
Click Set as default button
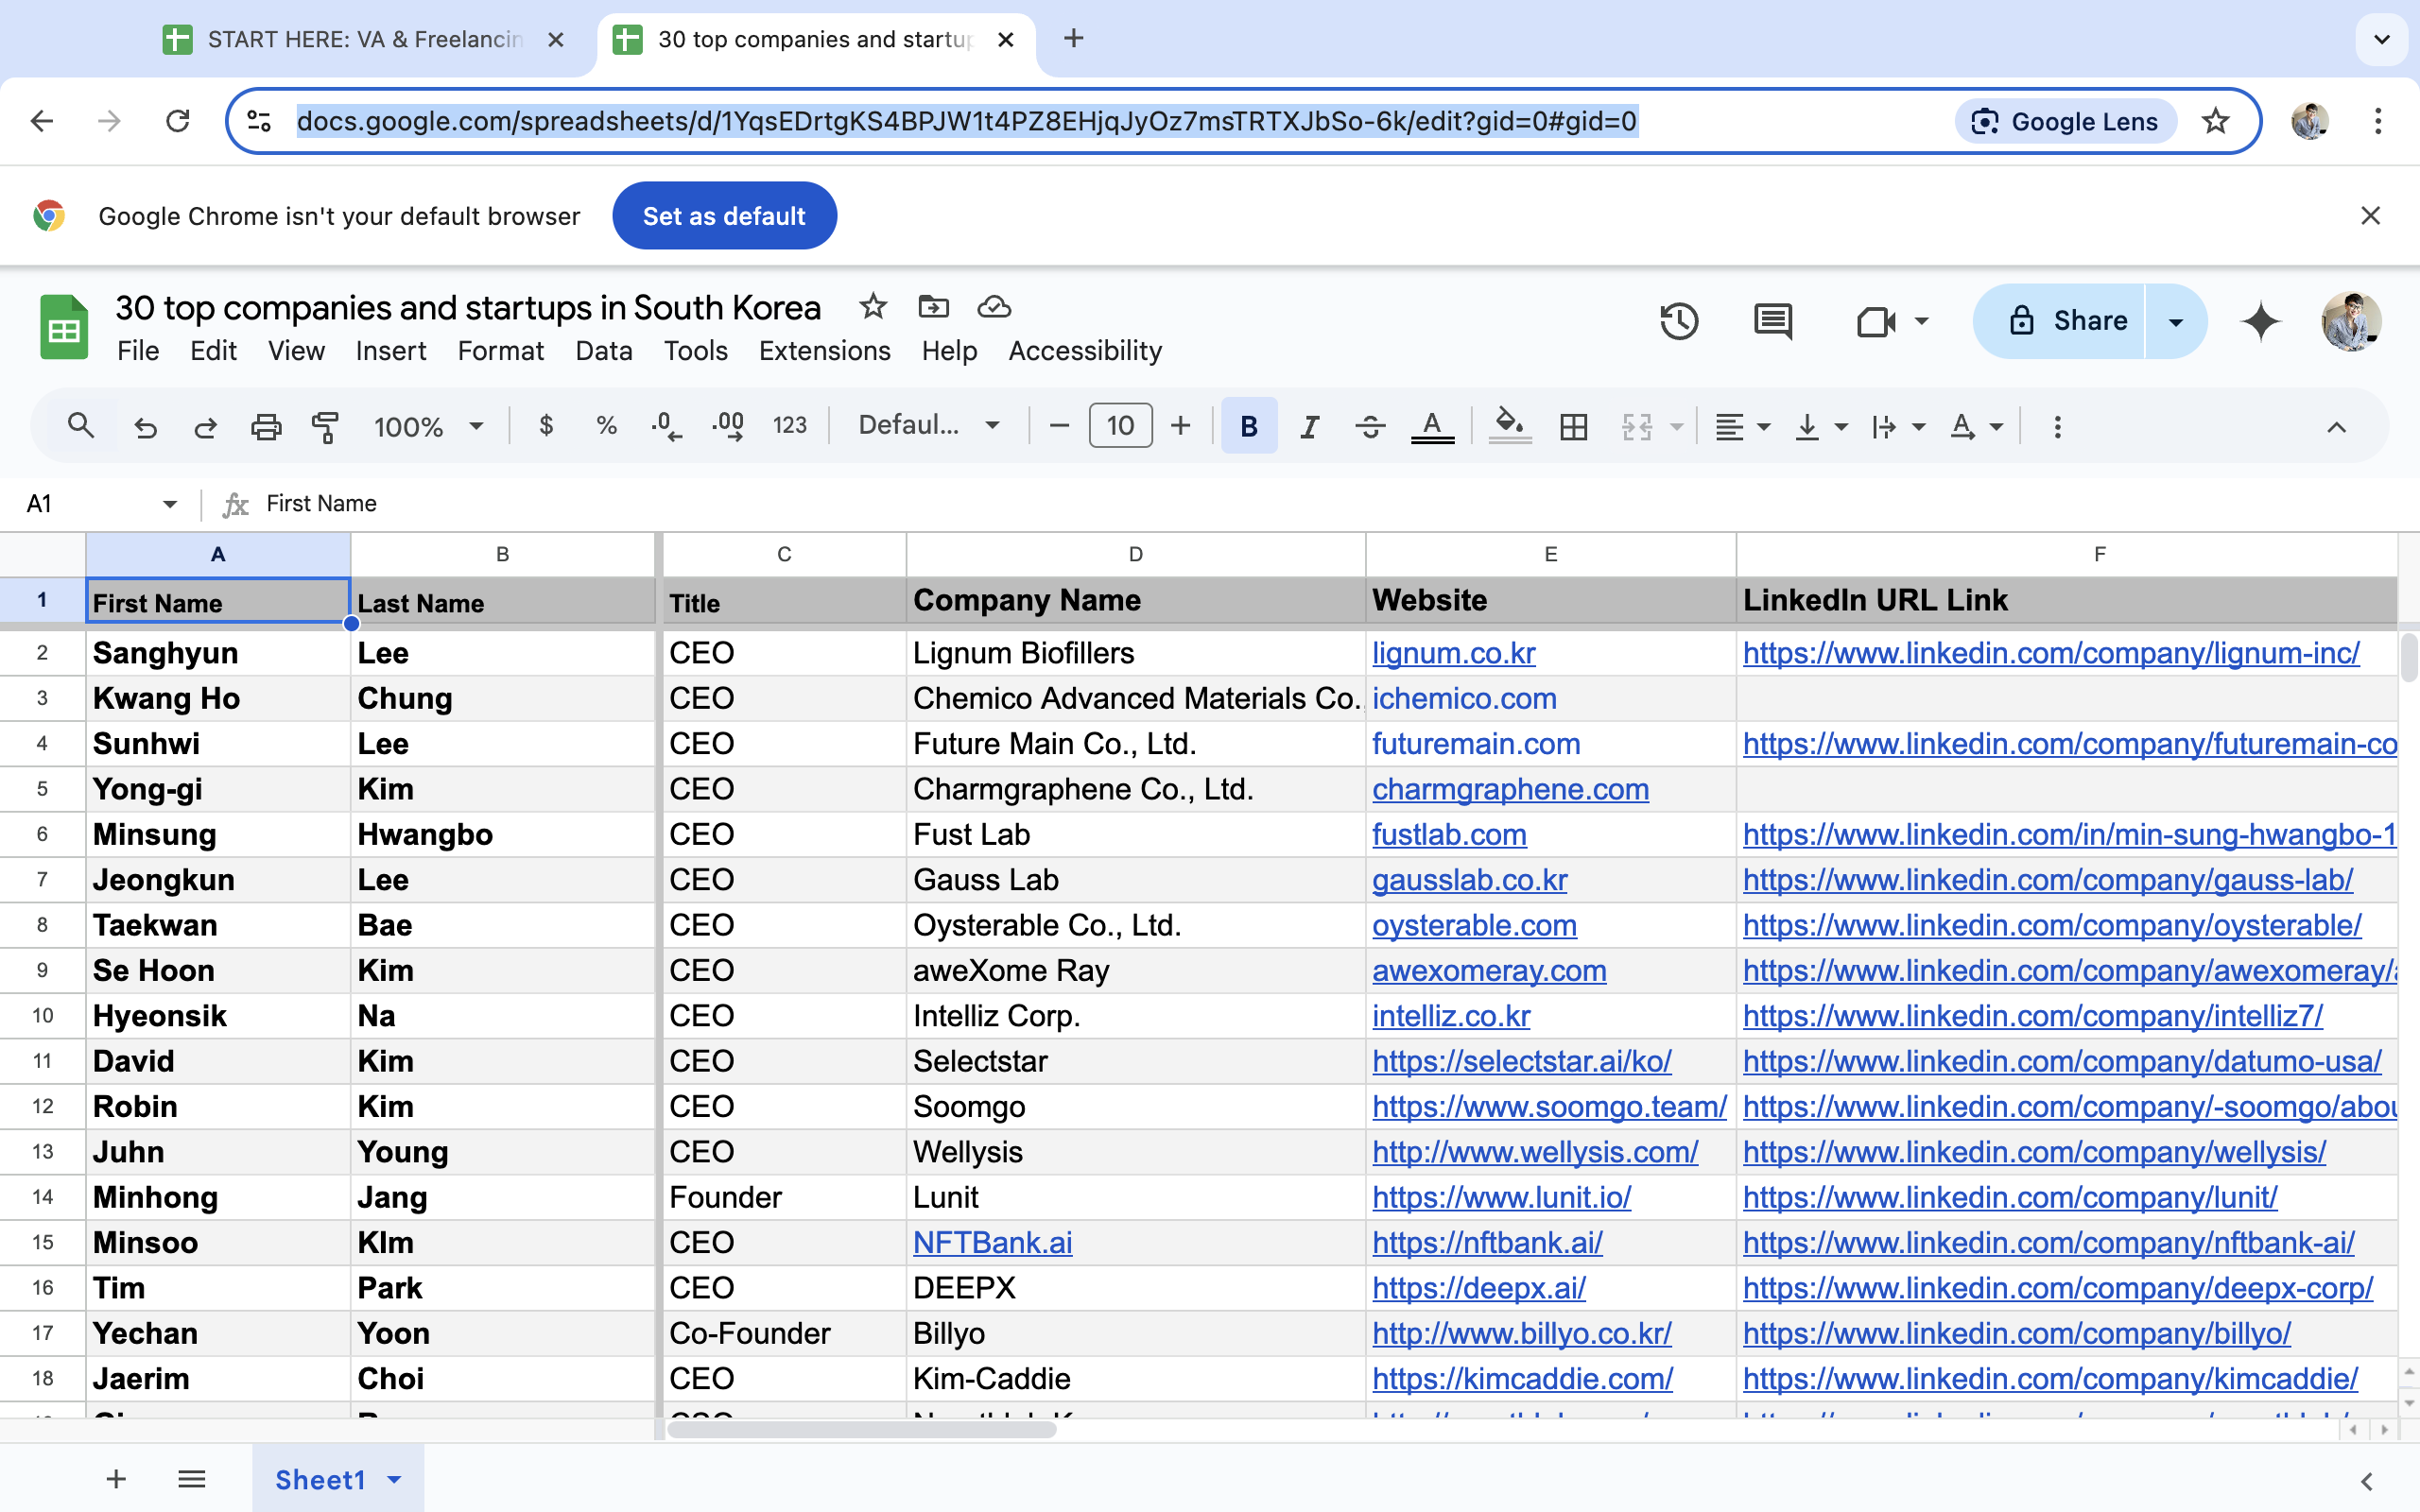(x=724, y=215)
